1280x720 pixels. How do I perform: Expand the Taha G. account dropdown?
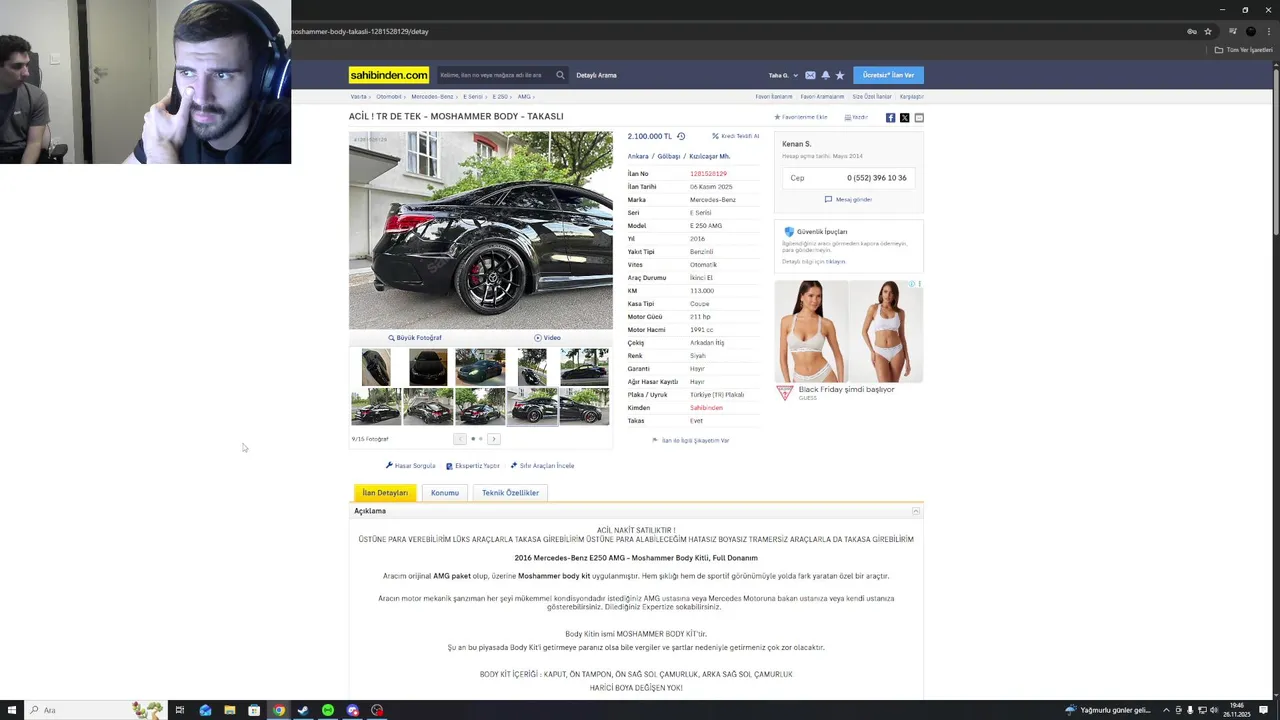pos(783,75)
